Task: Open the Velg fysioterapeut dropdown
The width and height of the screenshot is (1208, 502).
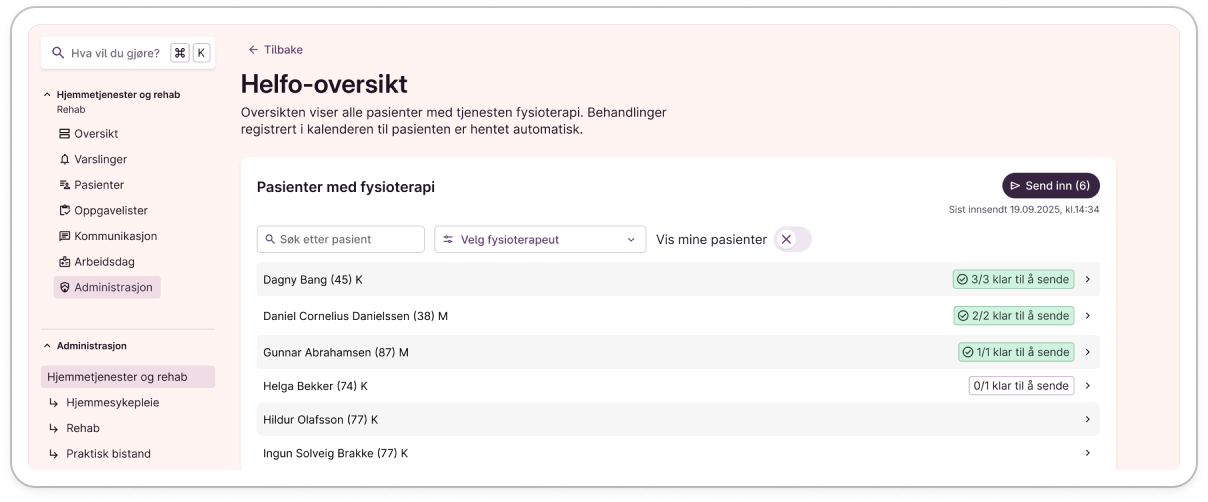Action: coord(539,240)
